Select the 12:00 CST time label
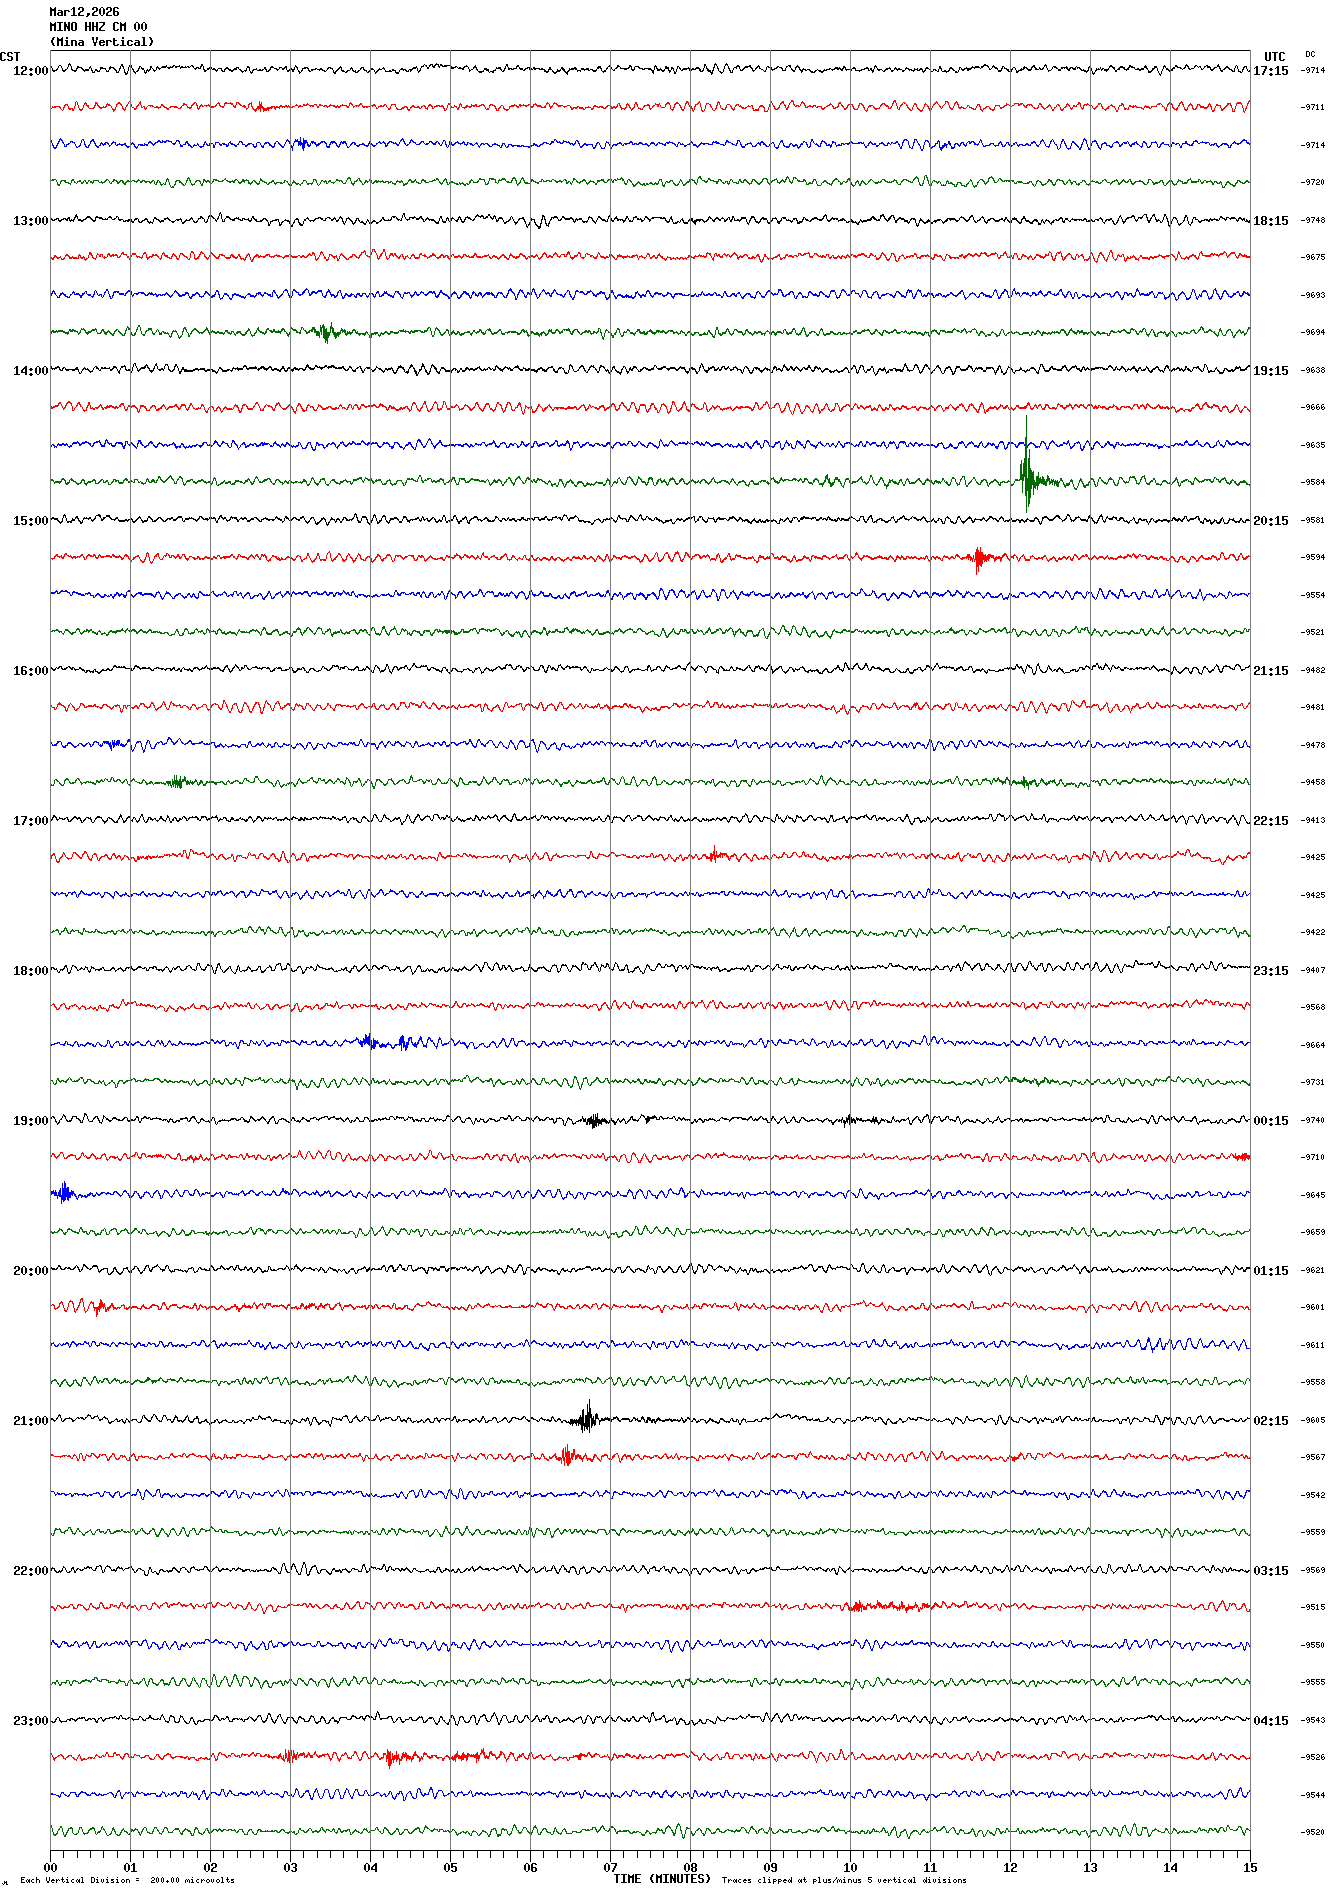The height and width of the screenshot is (1894, 1330). click(30, 71)
